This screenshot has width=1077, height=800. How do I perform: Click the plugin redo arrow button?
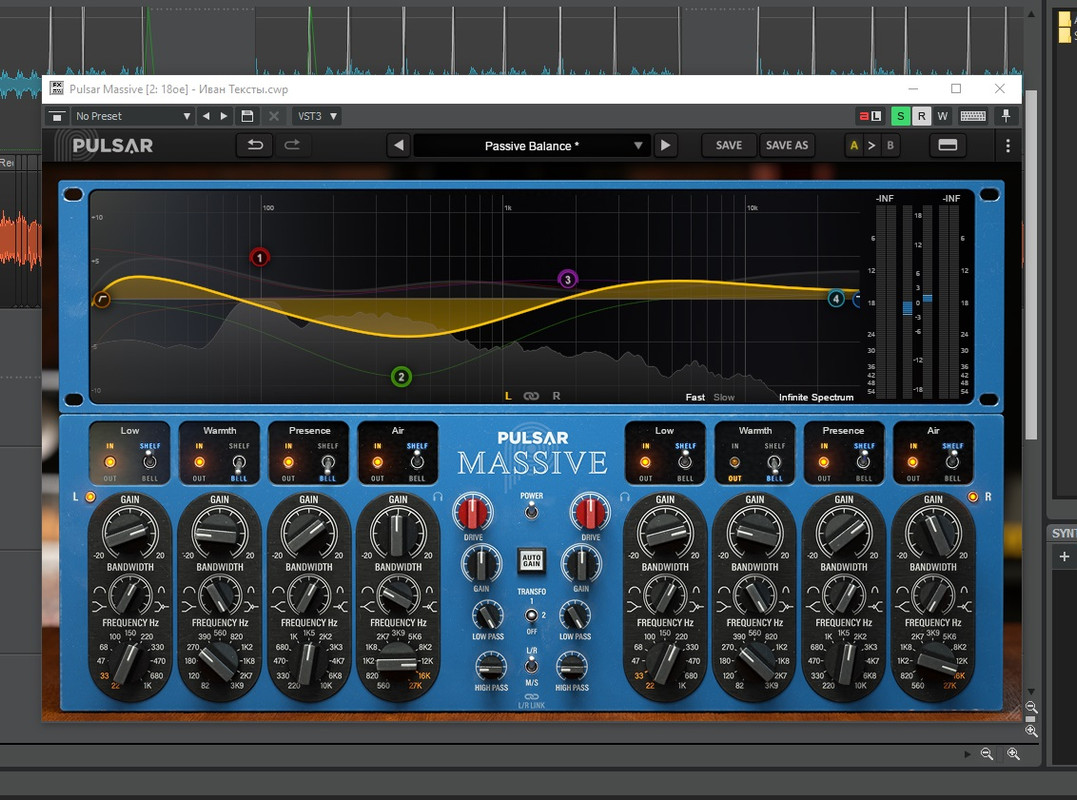point(292,145)
